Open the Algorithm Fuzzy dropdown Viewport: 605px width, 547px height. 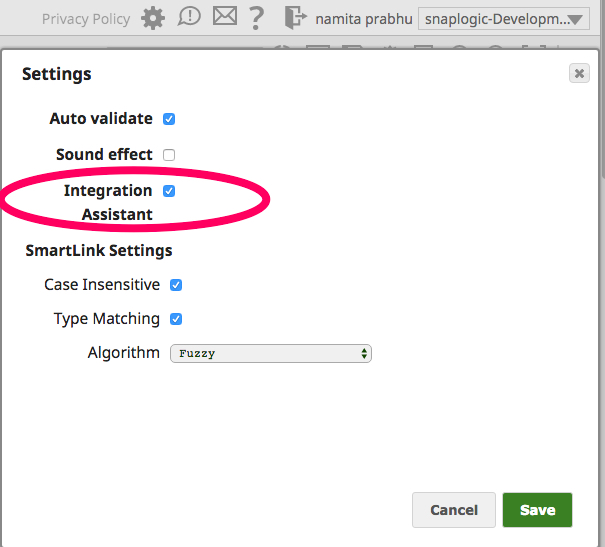[x=271, y=353]
